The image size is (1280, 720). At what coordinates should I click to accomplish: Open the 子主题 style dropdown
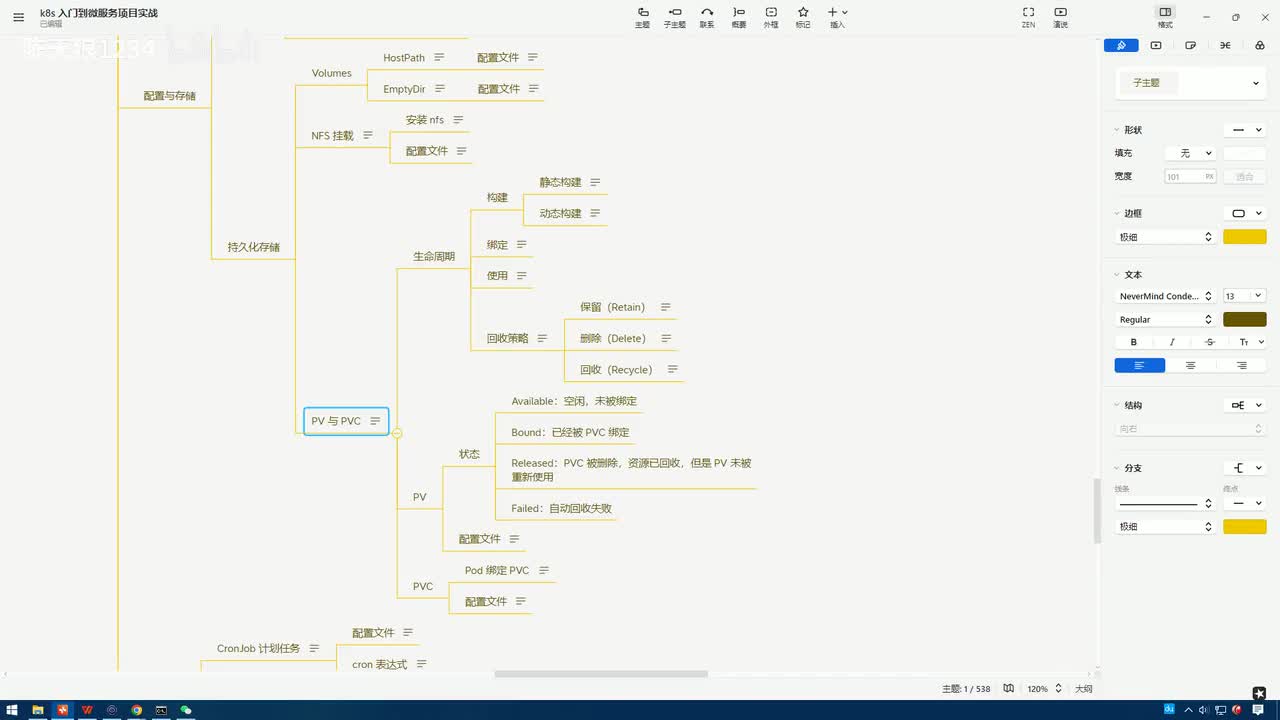click(1191, 83)
